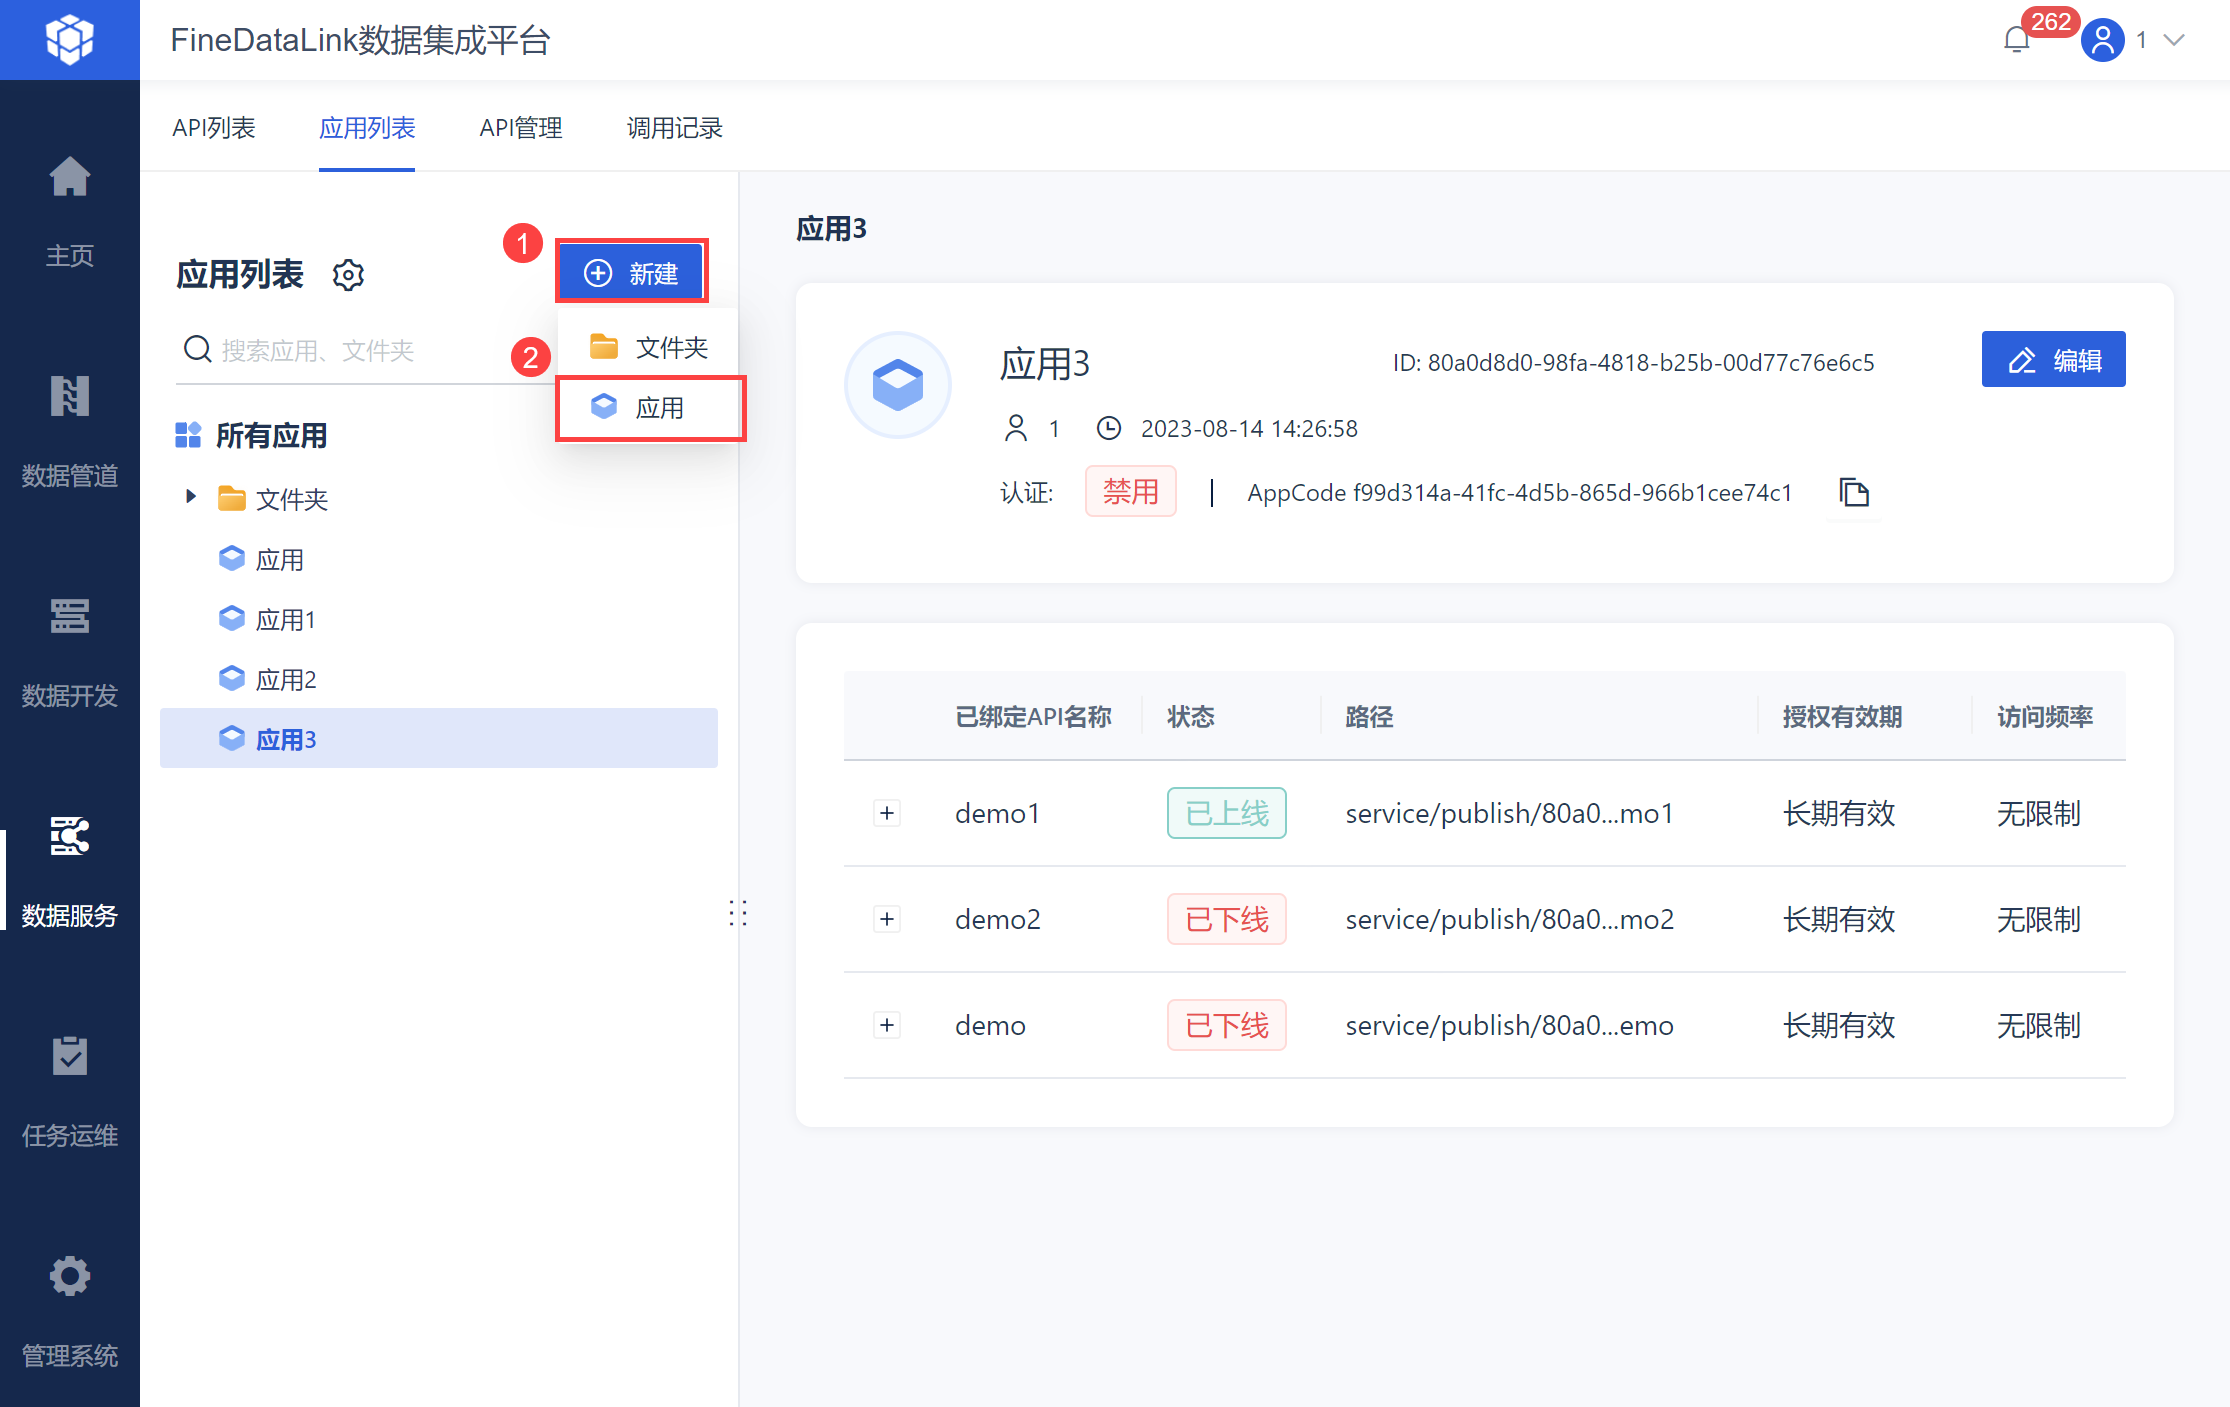Viewport: 2230px width, 1407px height.
Task: Select 应用2 in the application tree
Action: 286,680
